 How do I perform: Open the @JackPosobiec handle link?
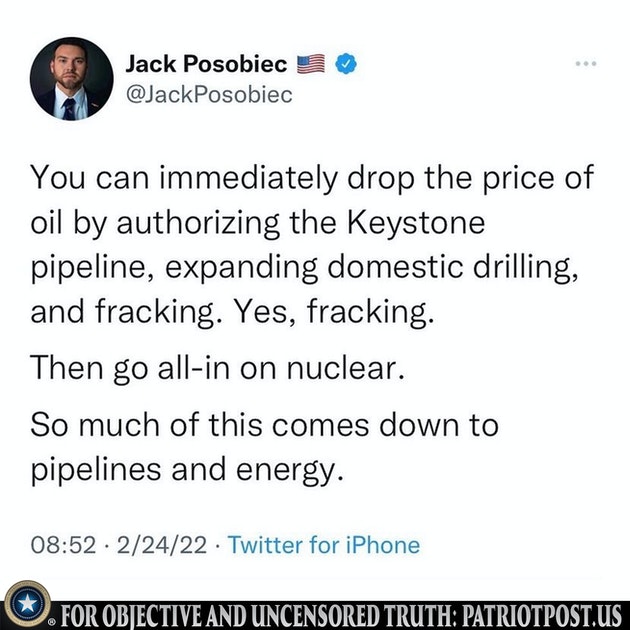[x=209, y=95]
